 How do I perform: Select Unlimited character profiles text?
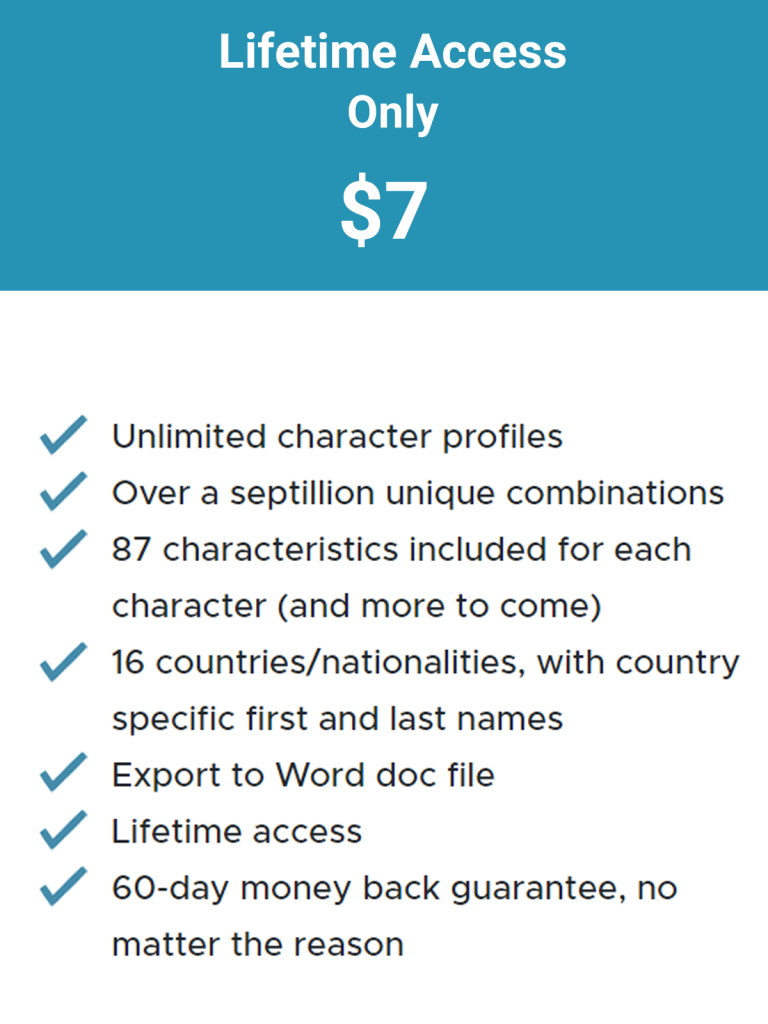(337, 437)
